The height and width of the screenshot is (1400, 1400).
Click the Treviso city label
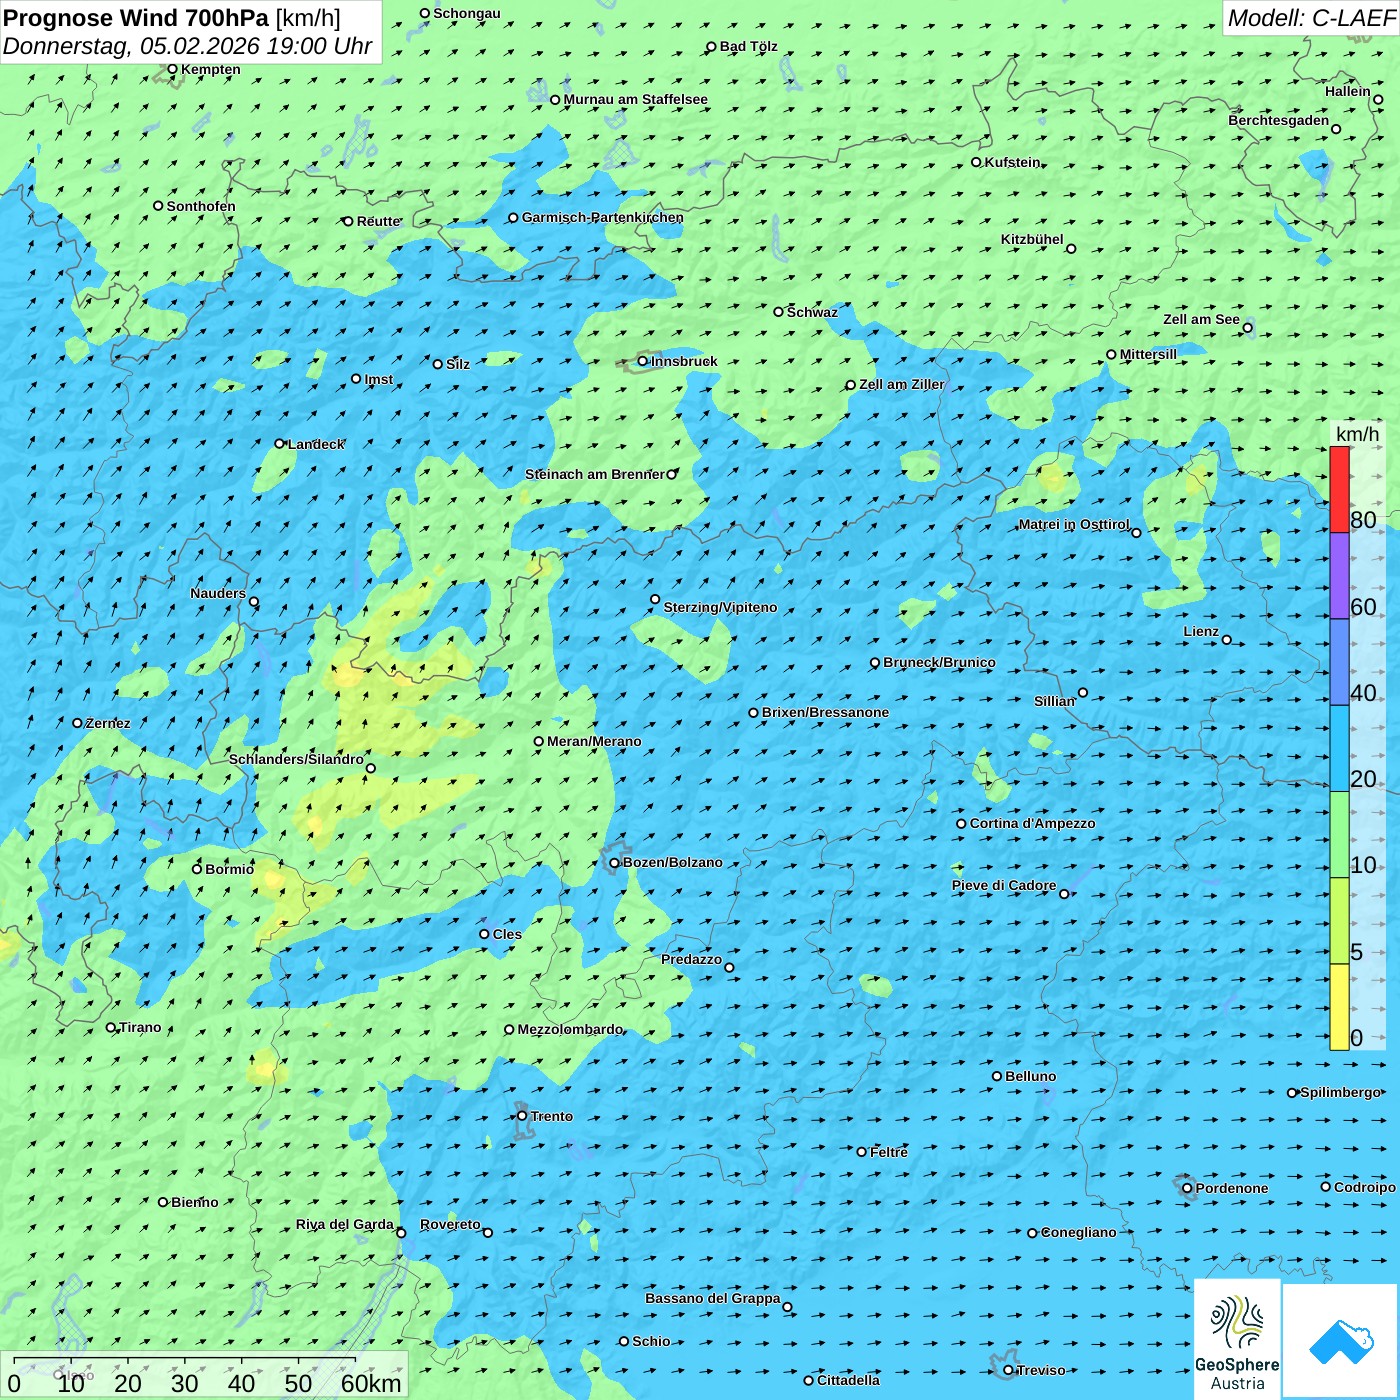point(1041,1370)
